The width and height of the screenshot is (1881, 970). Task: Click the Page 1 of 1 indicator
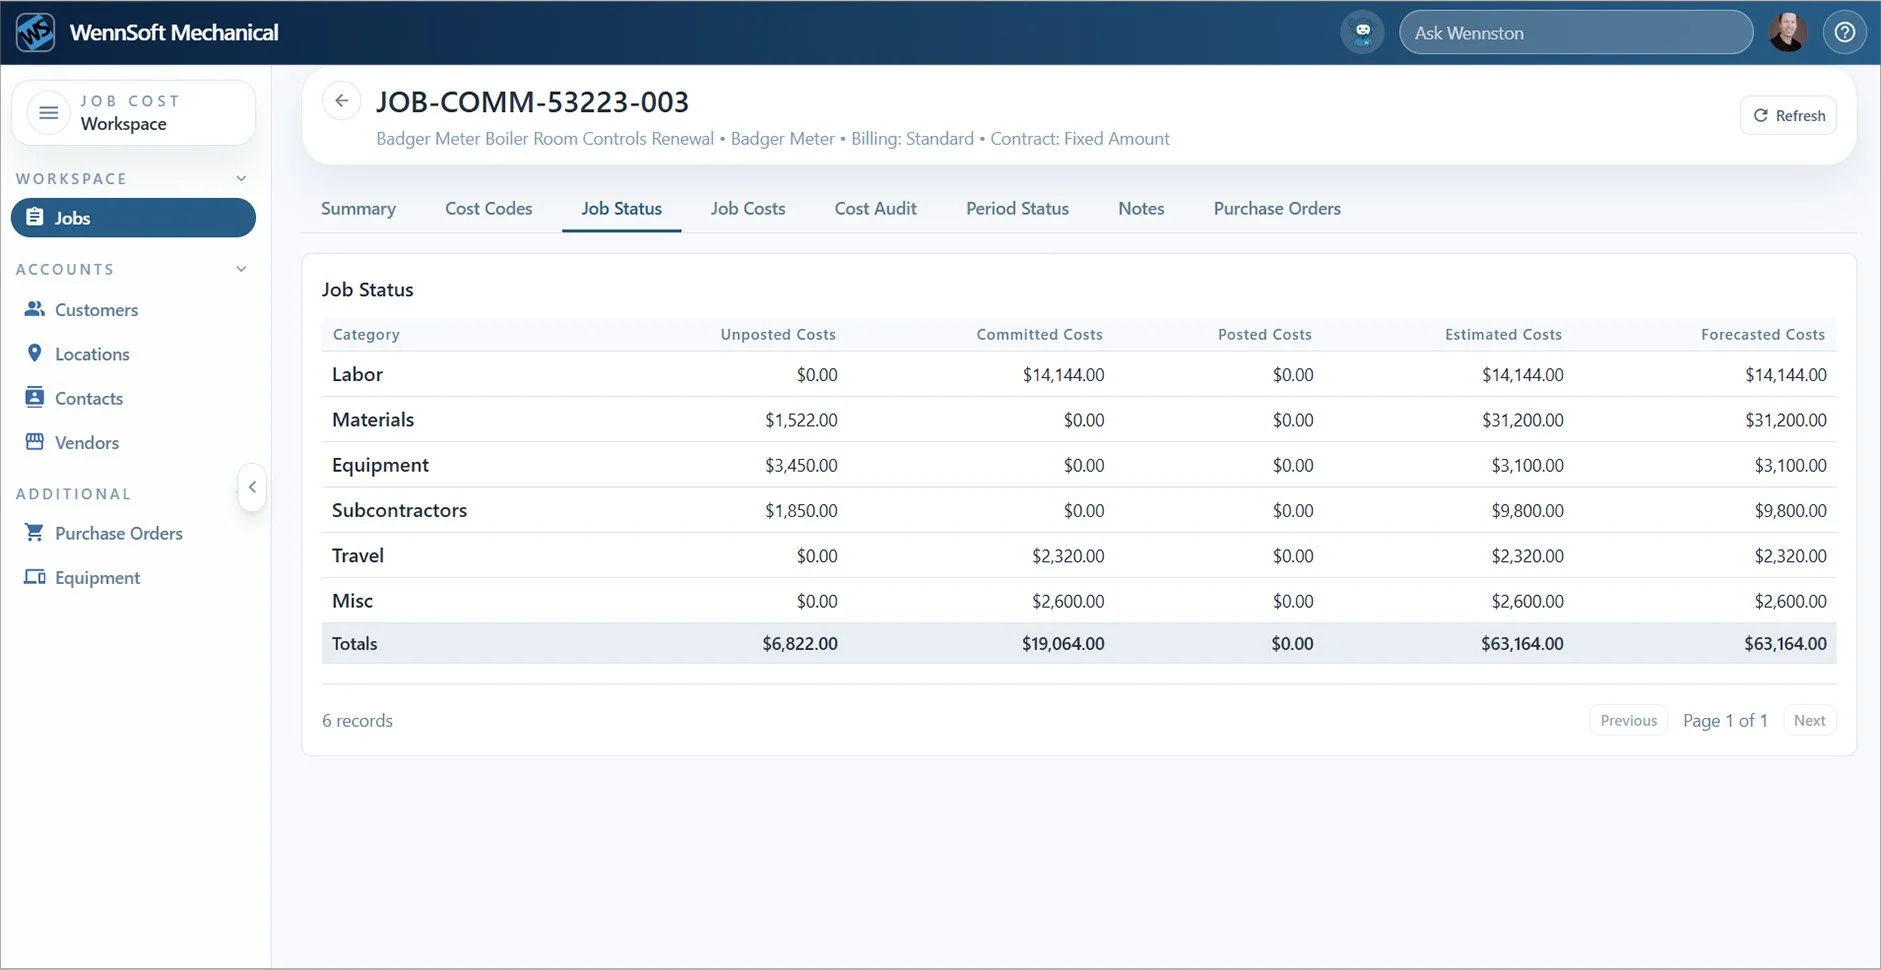pos(1725,720)
